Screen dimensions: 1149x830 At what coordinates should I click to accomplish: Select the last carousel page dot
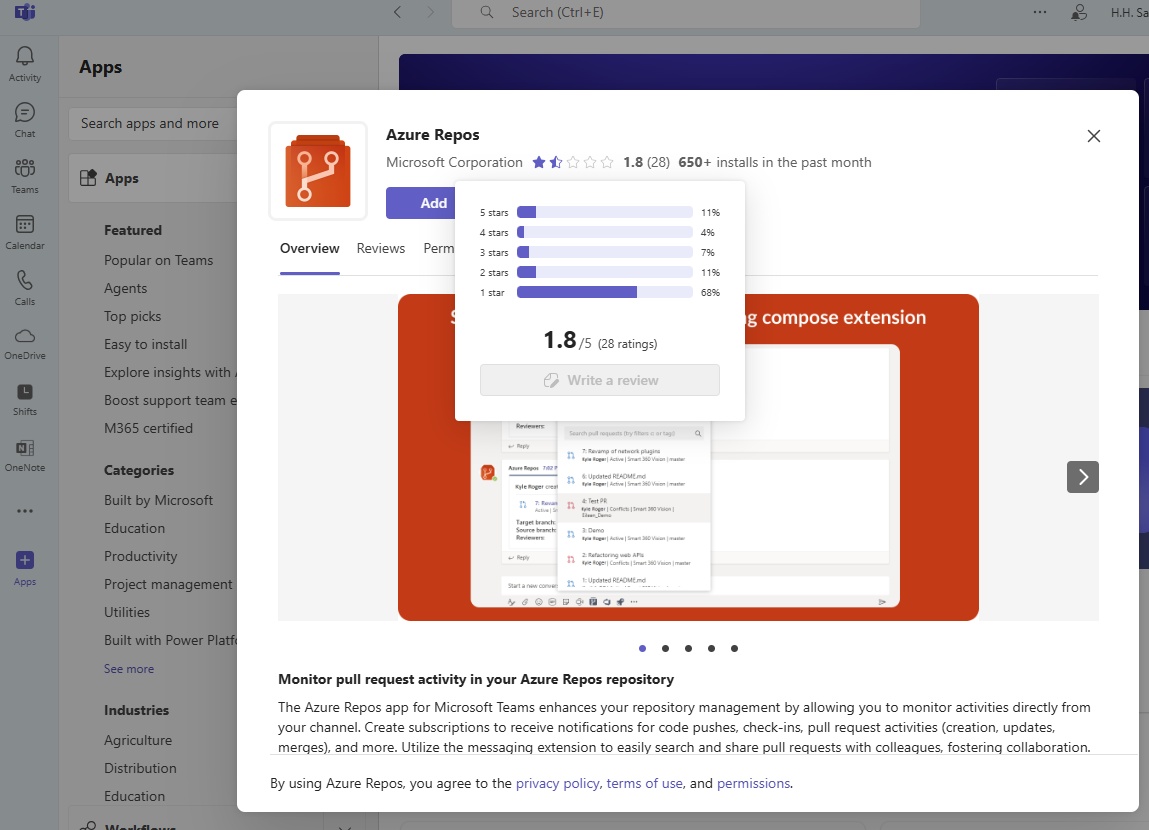pyautogui.click(x=734, y=648)
